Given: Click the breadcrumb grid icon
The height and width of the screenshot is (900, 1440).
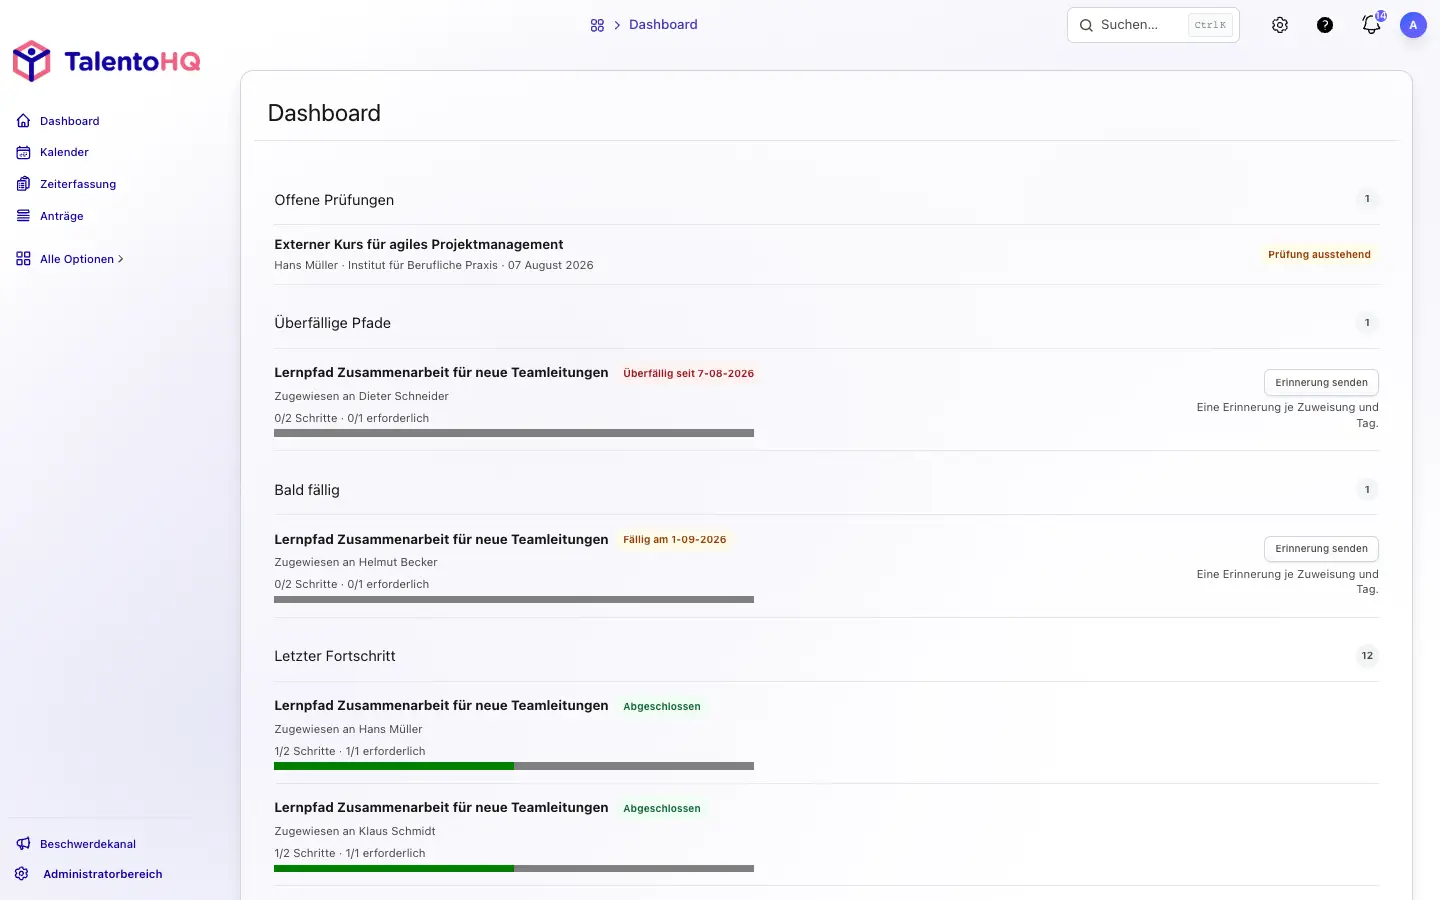Looking at the screenshot, I should point(597,25).
